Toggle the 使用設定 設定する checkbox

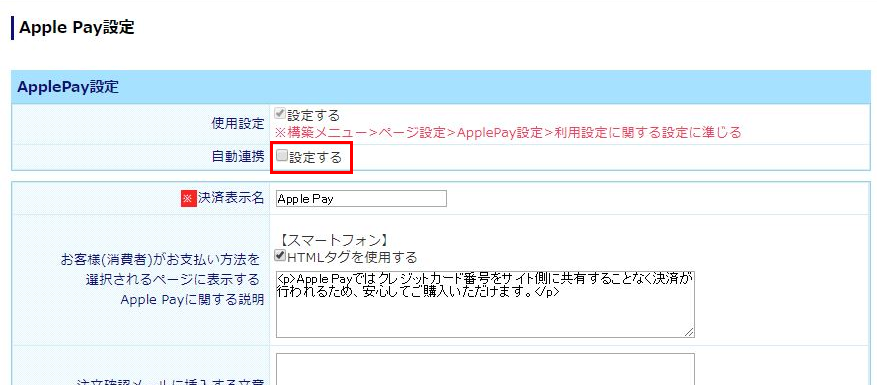click(280, 114)
